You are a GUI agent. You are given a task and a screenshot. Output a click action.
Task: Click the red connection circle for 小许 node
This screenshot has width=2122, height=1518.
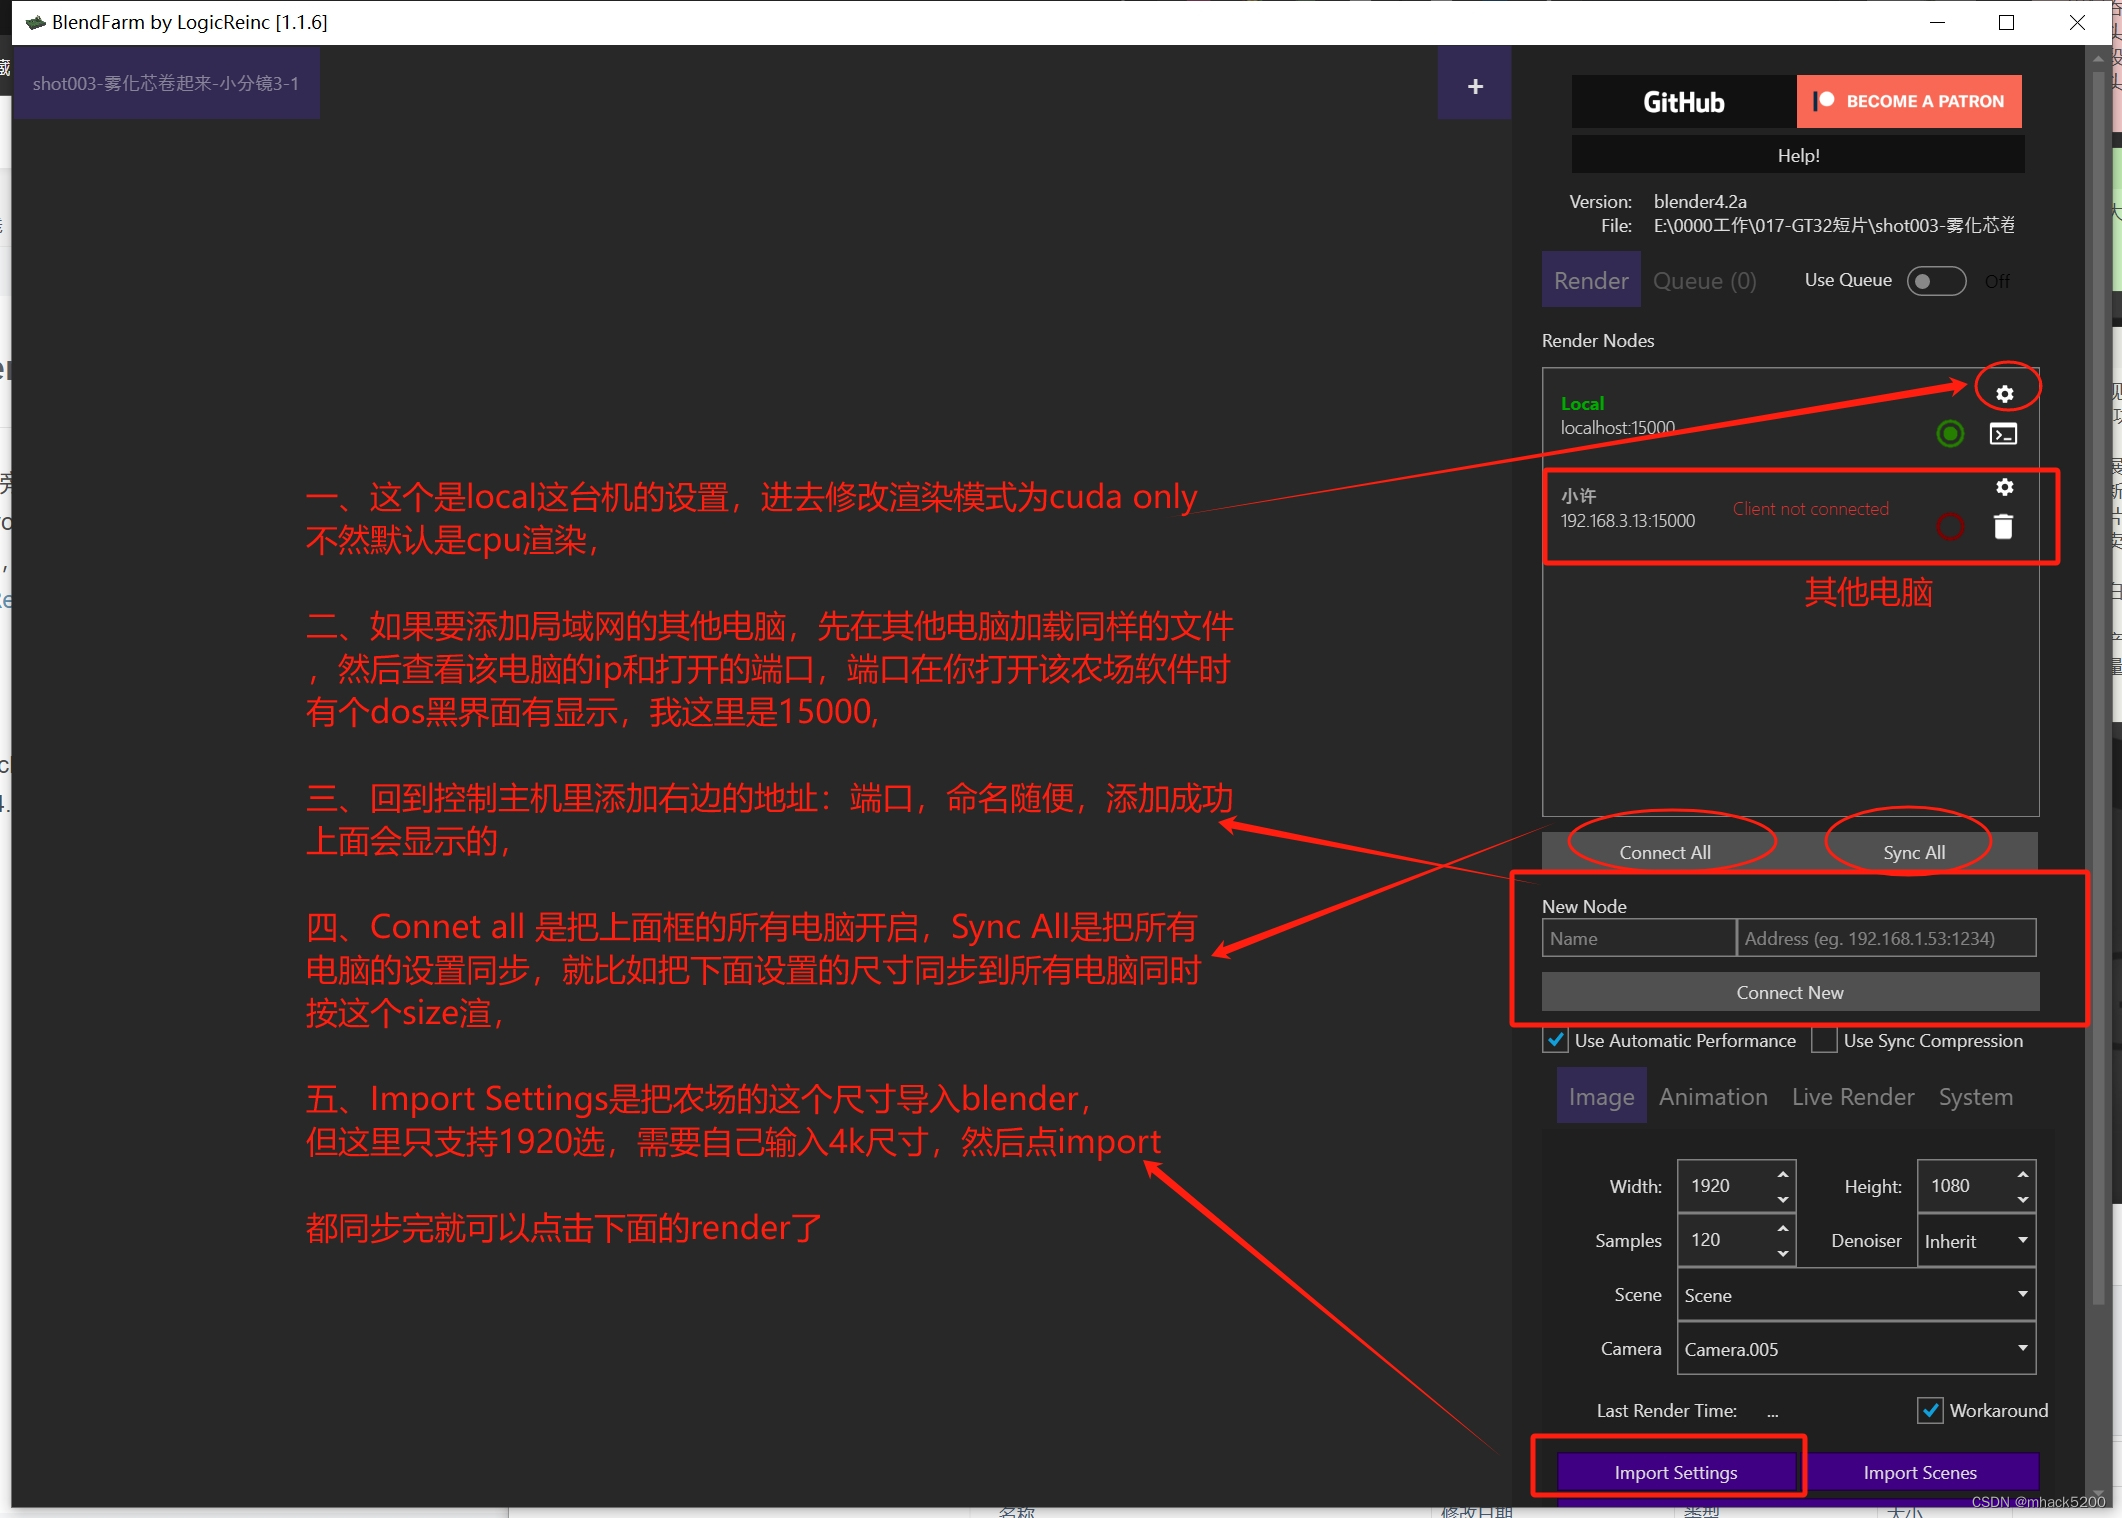pyautogui.click(x=1949, y=527)
